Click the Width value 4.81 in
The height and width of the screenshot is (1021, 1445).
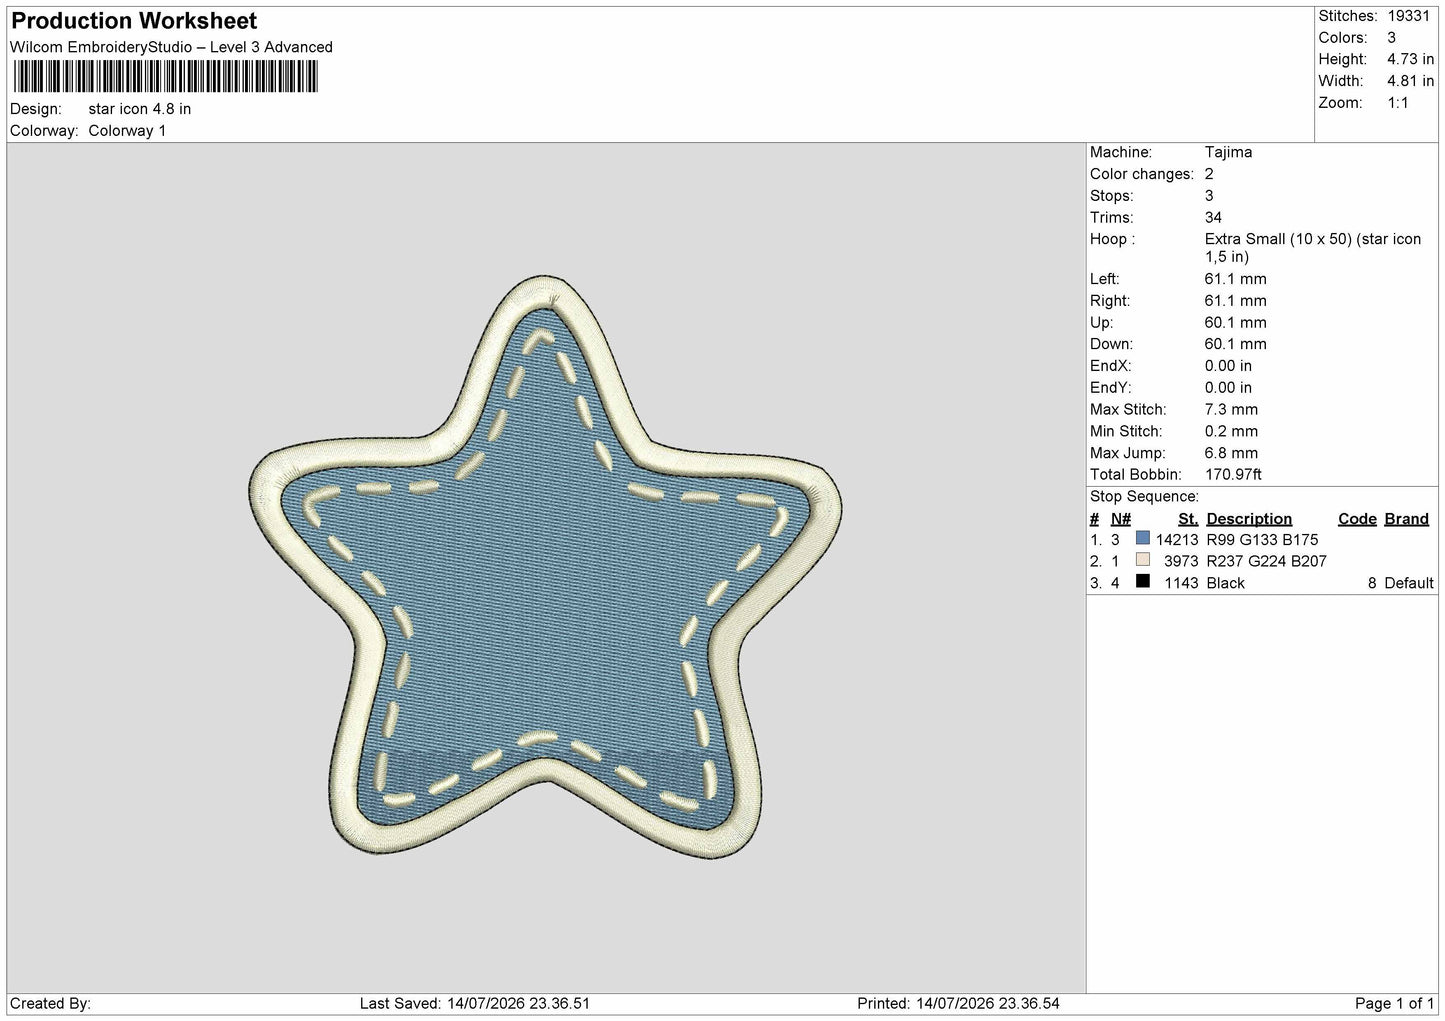(1410, 81)
